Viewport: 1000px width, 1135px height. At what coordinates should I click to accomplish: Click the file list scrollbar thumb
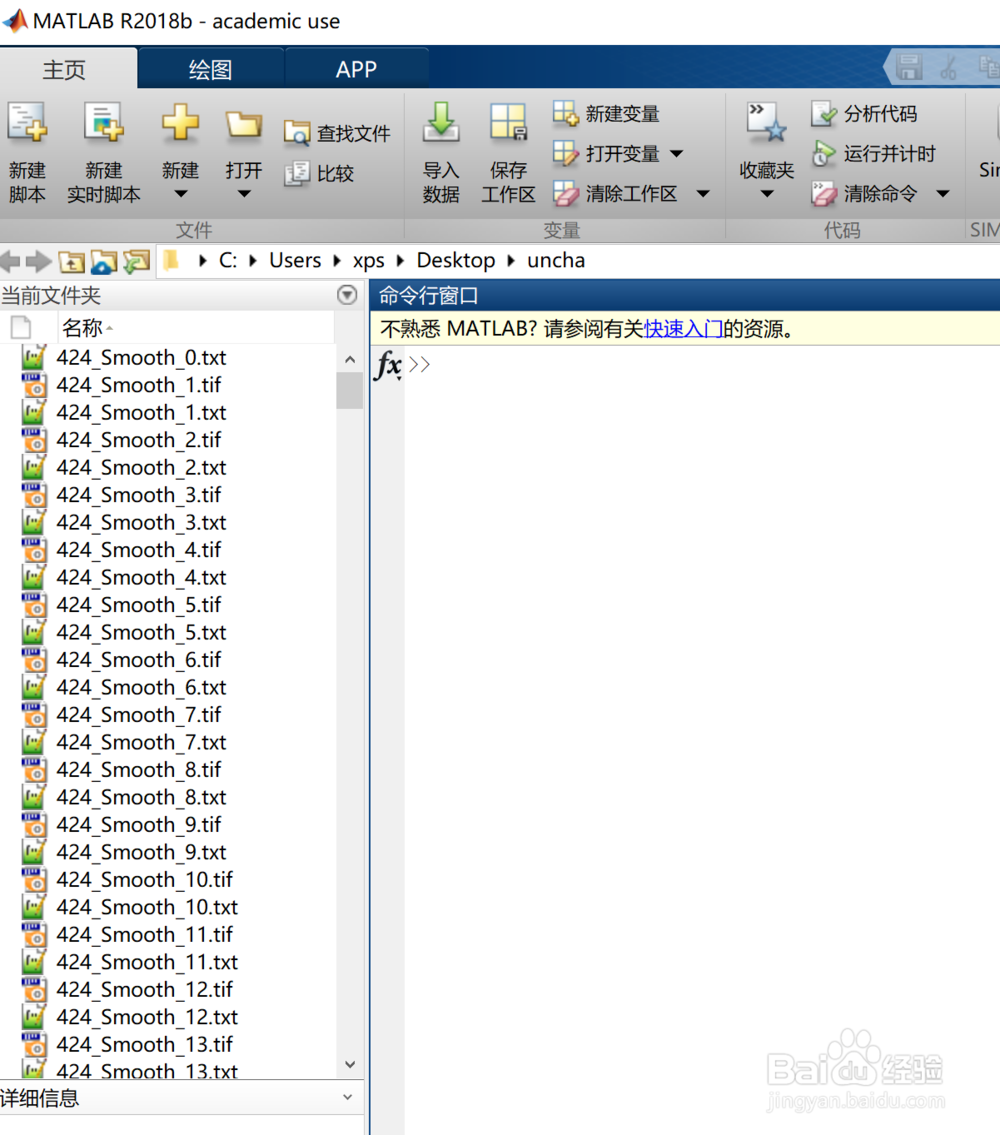tap(350, 391)
